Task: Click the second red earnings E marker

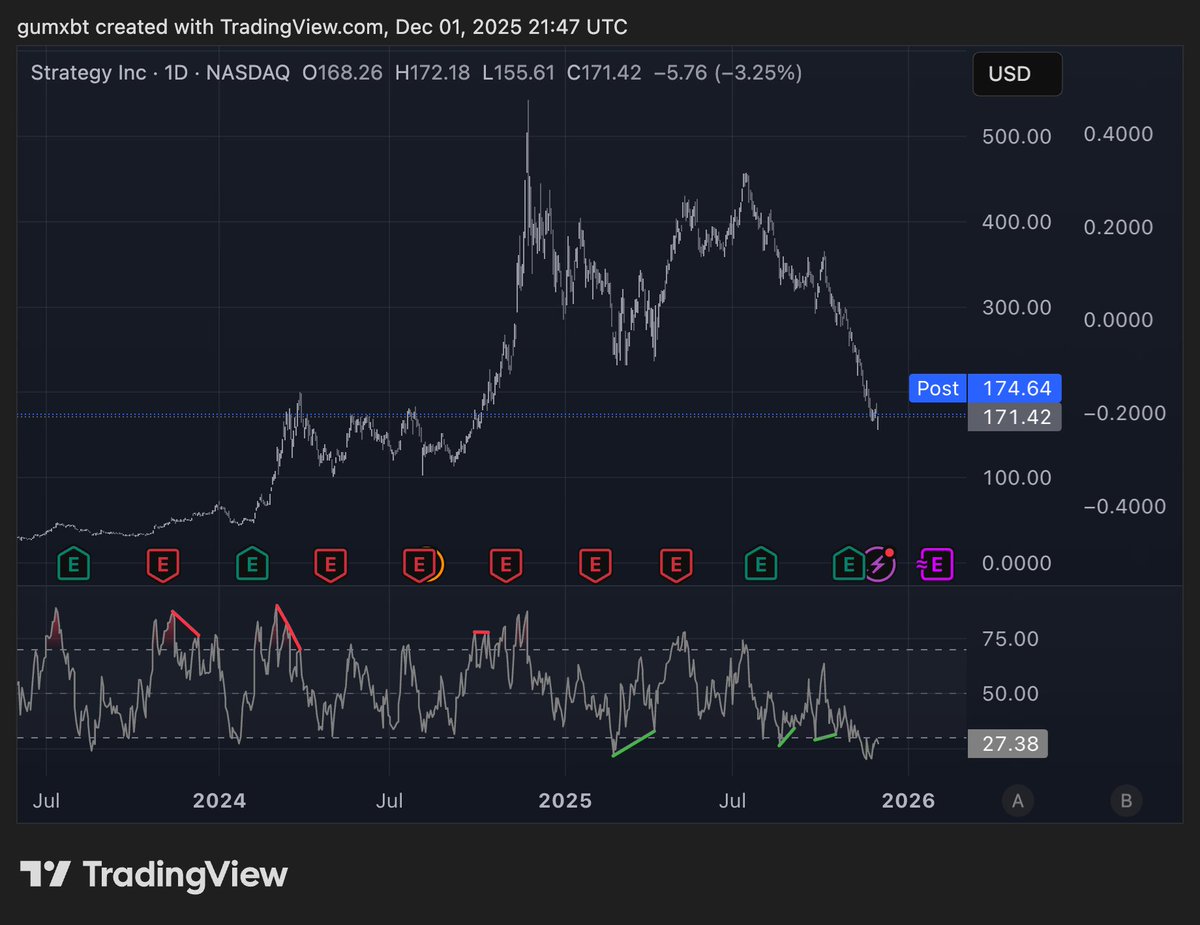Action: (330, 564)
